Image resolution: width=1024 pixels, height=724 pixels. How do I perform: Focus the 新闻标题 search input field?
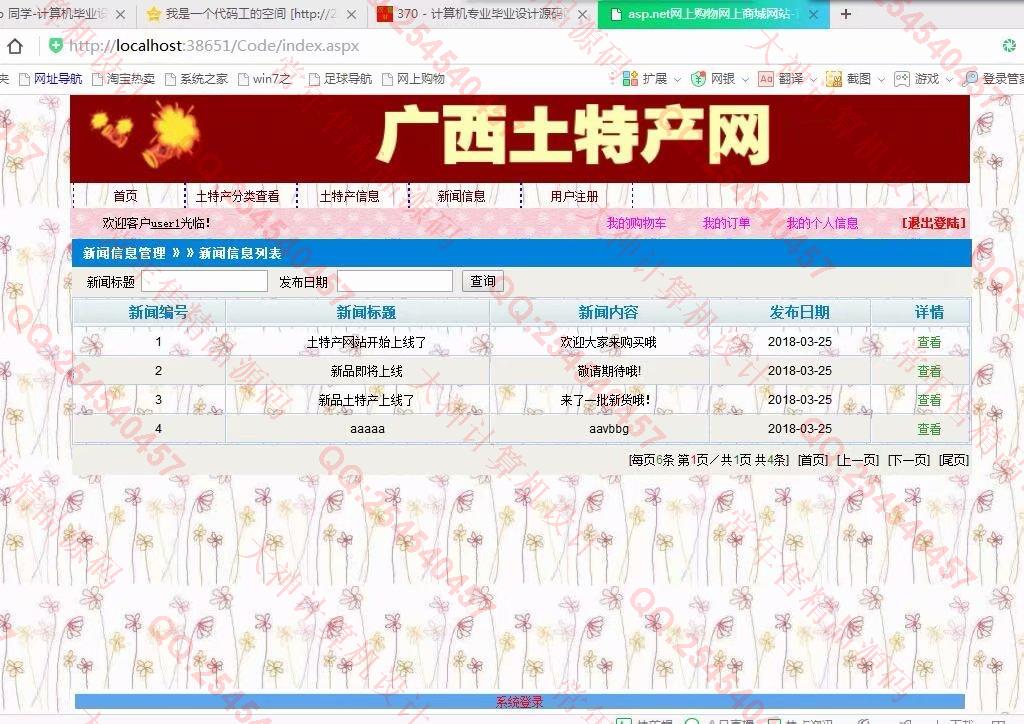[204, 281]
